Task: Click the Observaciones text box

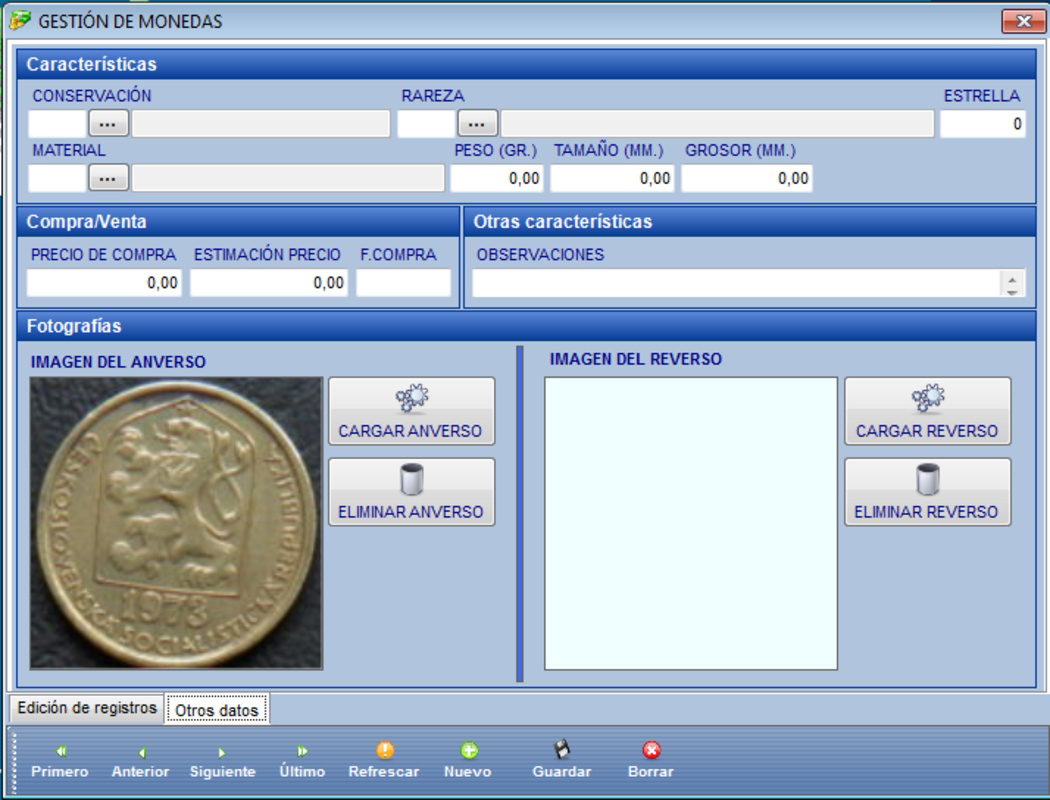Action: (736, 283)
